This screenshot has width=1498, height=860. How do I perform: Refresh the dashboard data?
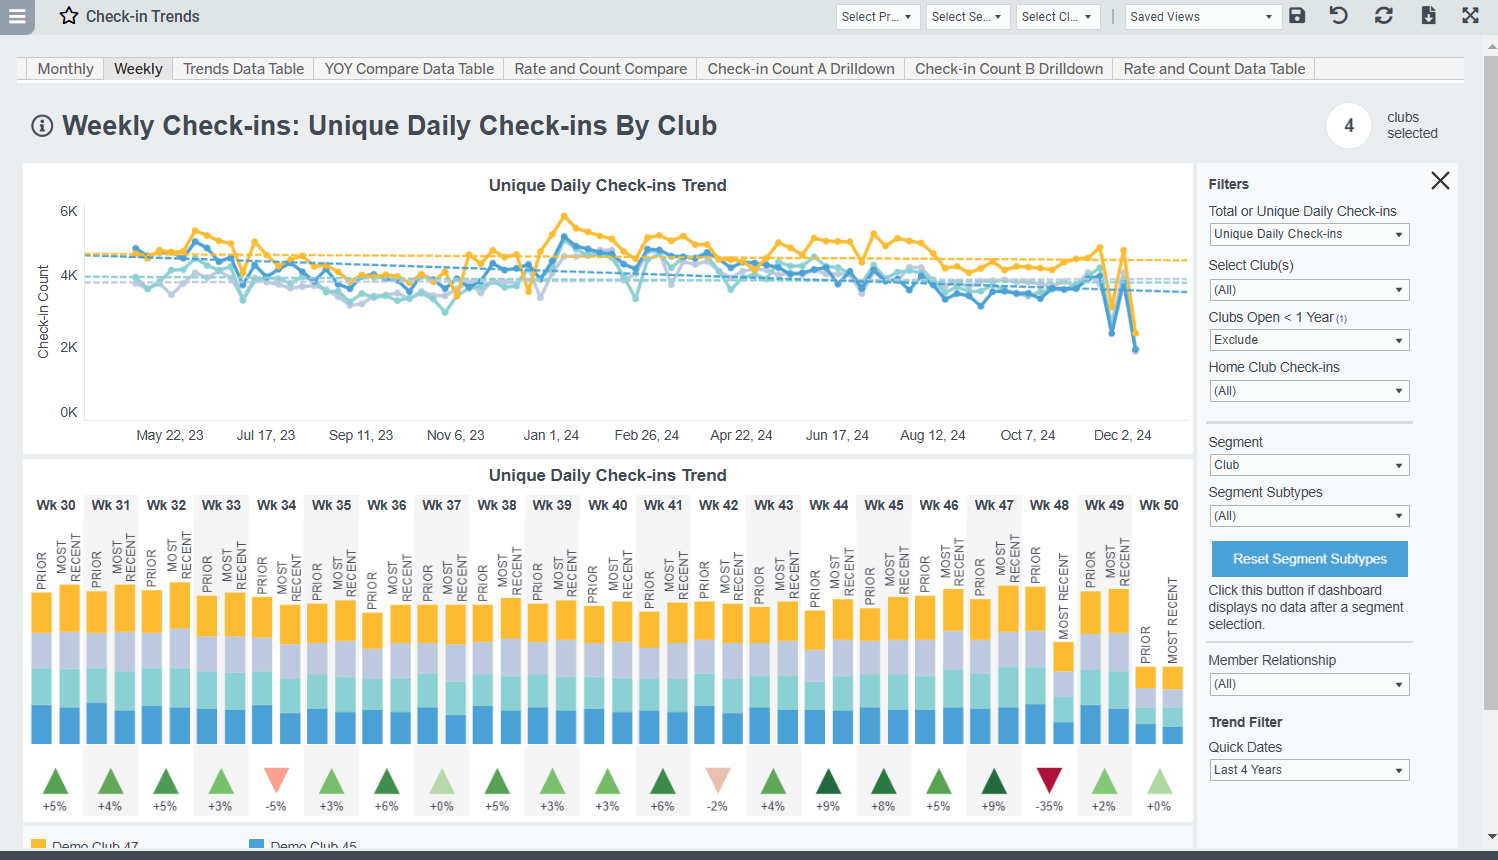[x=1384, y=16]
